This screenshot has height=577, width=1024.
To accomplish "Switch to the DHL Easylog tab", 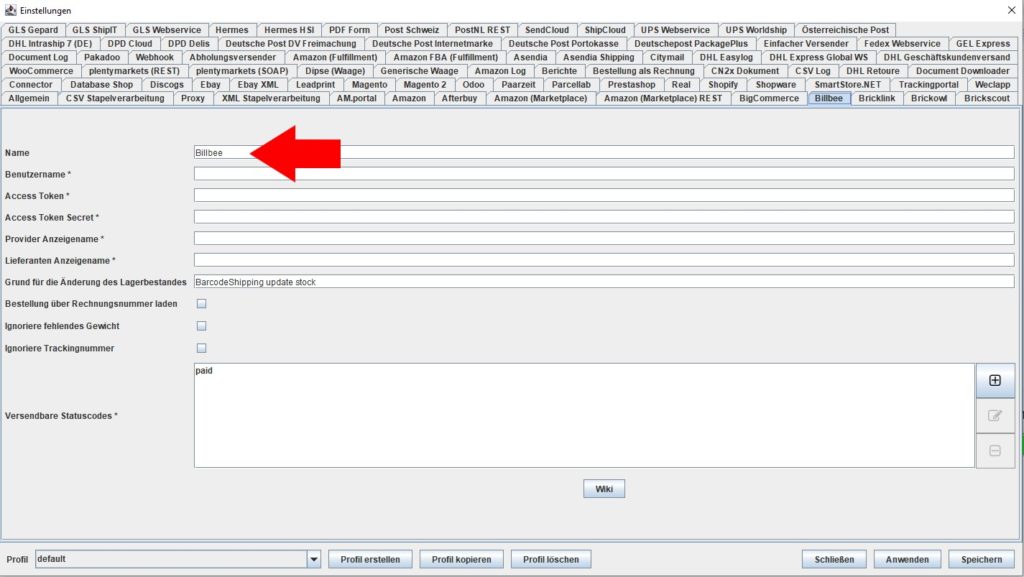I will (x=726, y=57).
